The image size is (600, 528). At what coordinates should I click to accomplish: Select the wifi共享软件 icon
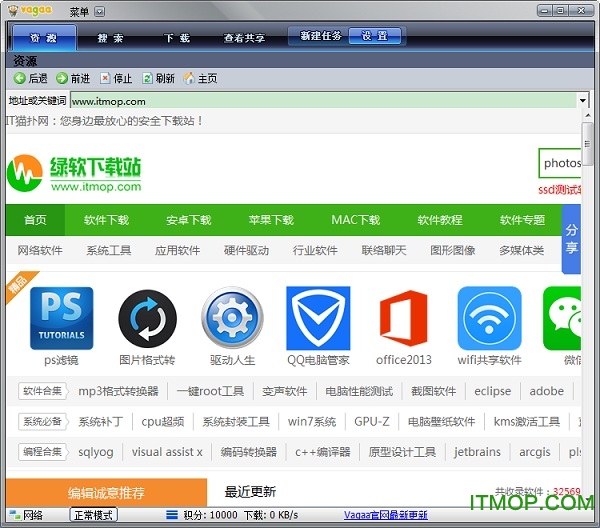coord(489,318)
